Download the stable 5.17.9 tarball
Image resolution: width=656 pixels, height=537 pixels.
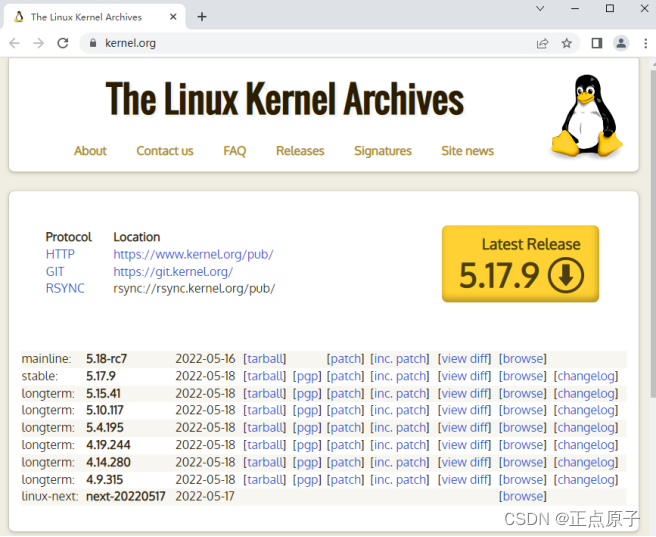tap(264, 376)
